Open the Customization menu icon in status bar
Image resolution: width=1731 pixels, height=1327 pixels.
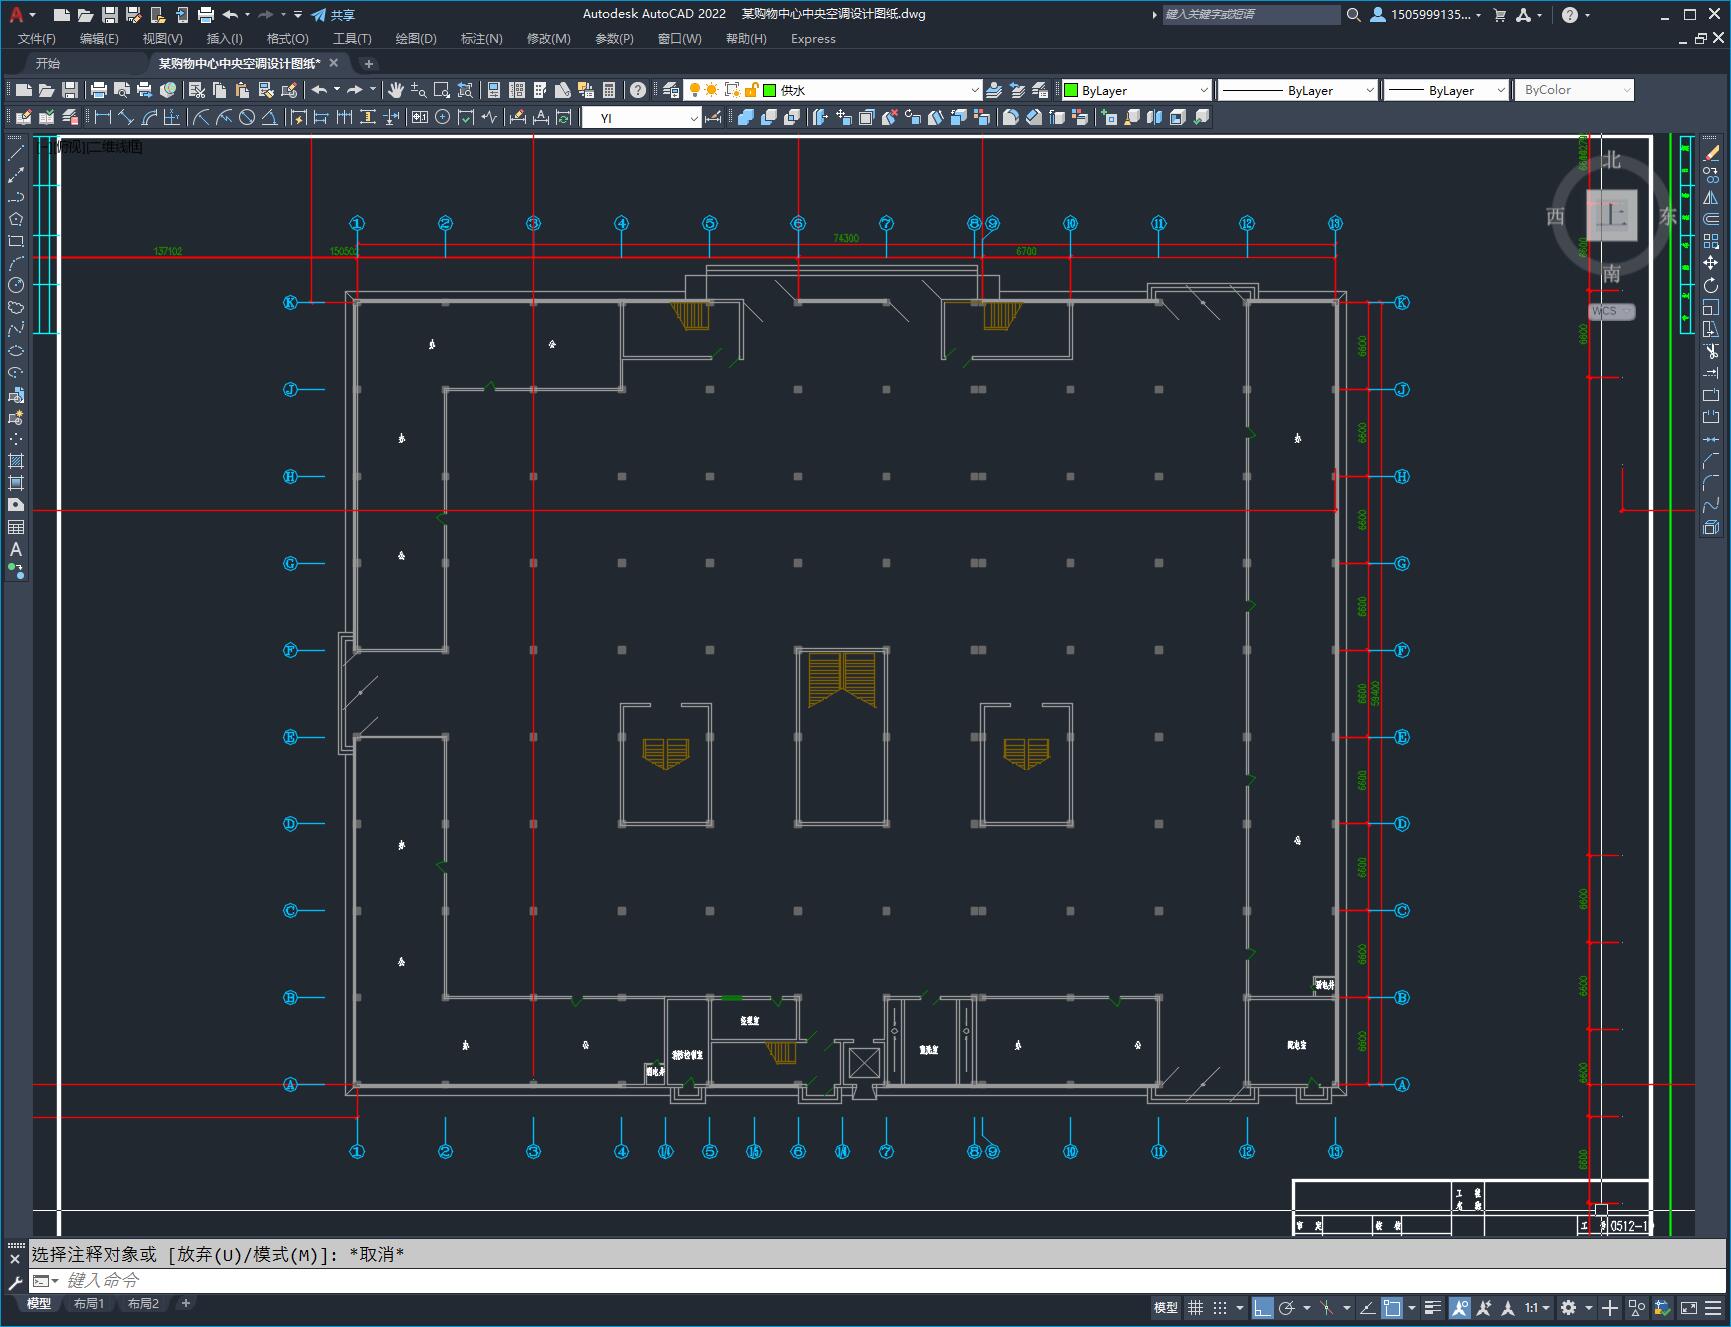tap(1714, 1307)
